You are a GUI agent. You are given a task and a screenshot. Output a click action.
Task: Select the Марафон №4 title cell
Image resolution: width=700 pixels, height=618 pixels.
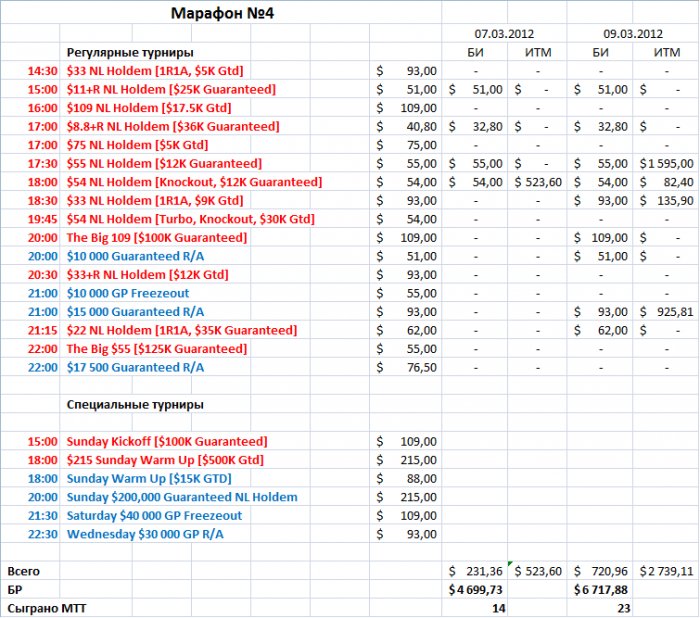(x=222, y=13)
